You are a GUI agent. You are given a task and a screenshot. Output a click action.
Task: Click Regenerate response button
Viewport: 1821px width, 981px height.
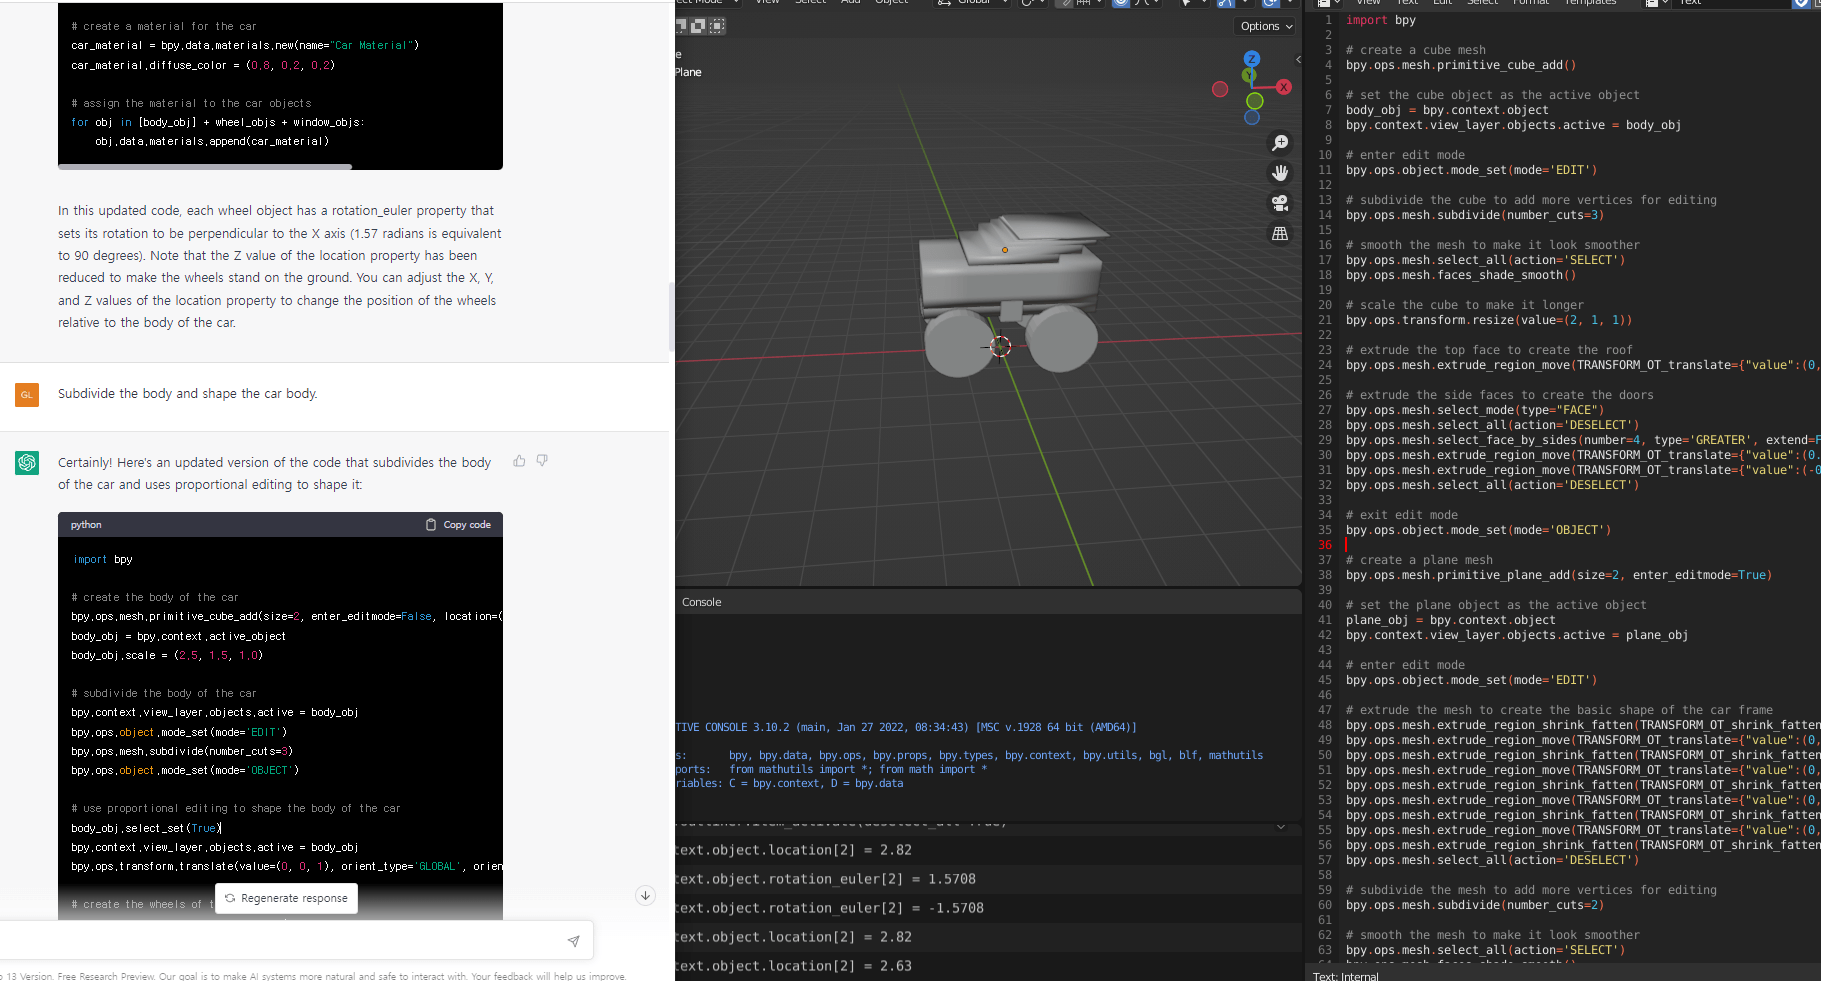(286, 898)
